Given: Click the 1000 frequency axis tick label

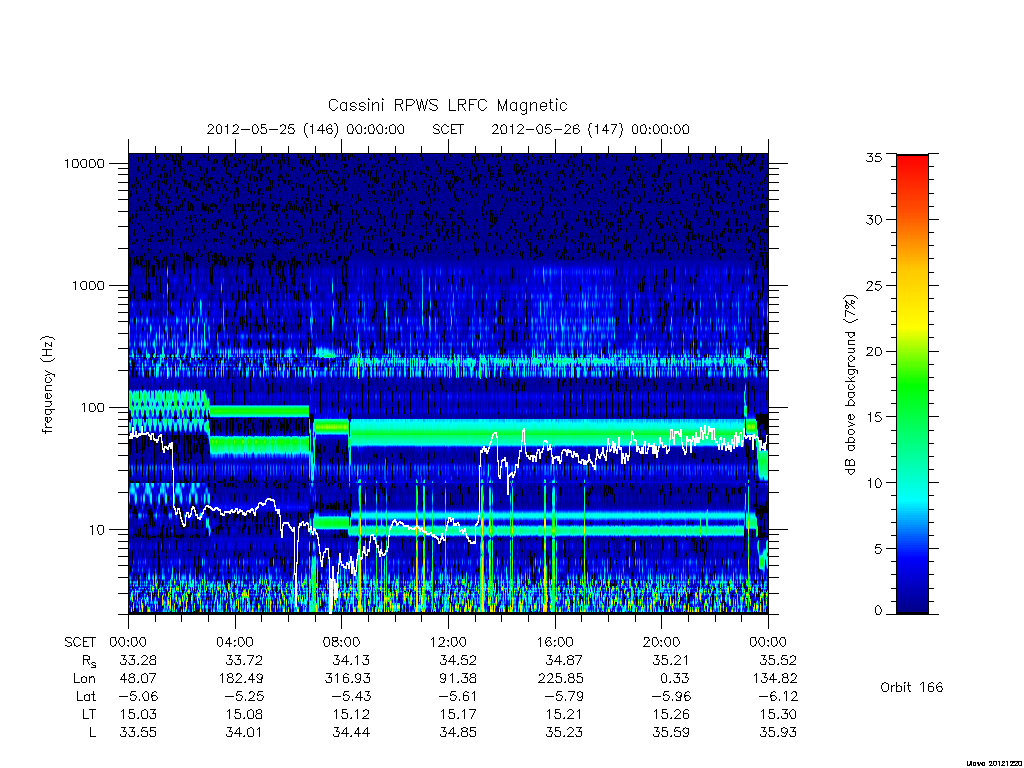Looking at the screenshot, I should (89, 286).
